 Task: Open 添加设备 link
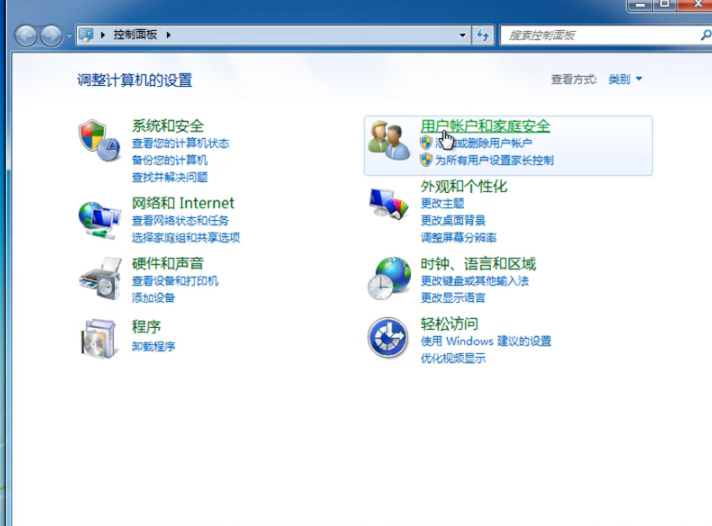click(x=153, y=298)
